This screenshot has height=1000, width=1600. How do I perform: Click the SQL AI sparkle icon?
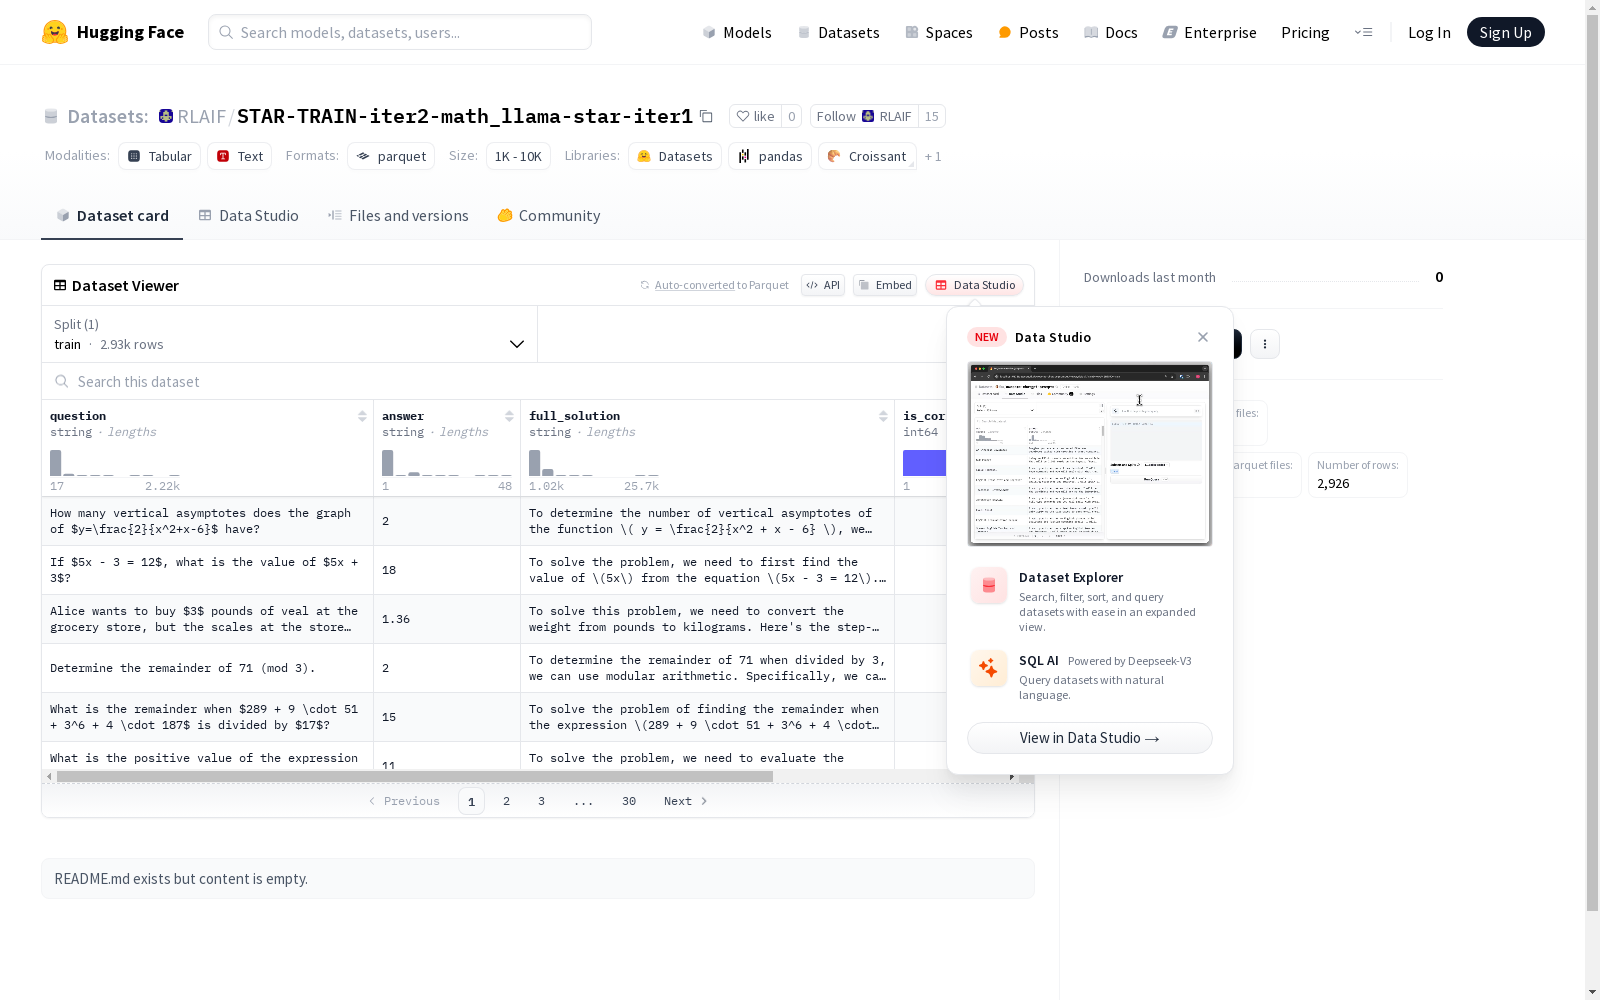(x=989, y=668)
